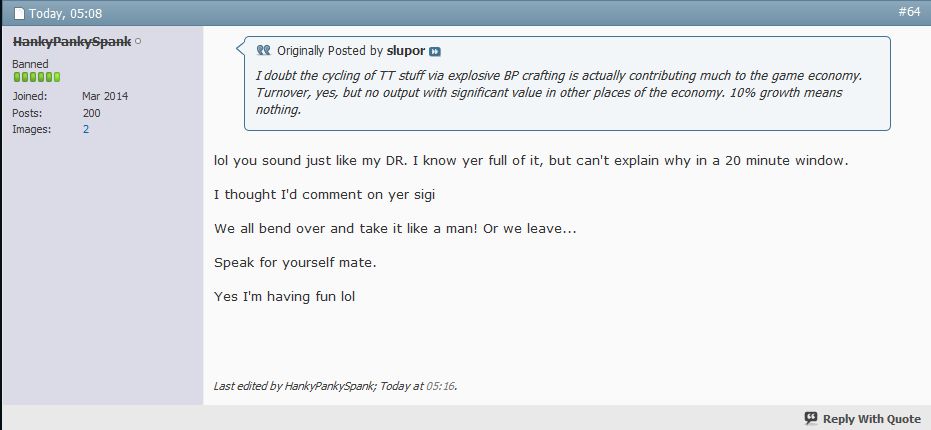
Task: View the original post via the arrow beside slupor
Action: point(435,51)
